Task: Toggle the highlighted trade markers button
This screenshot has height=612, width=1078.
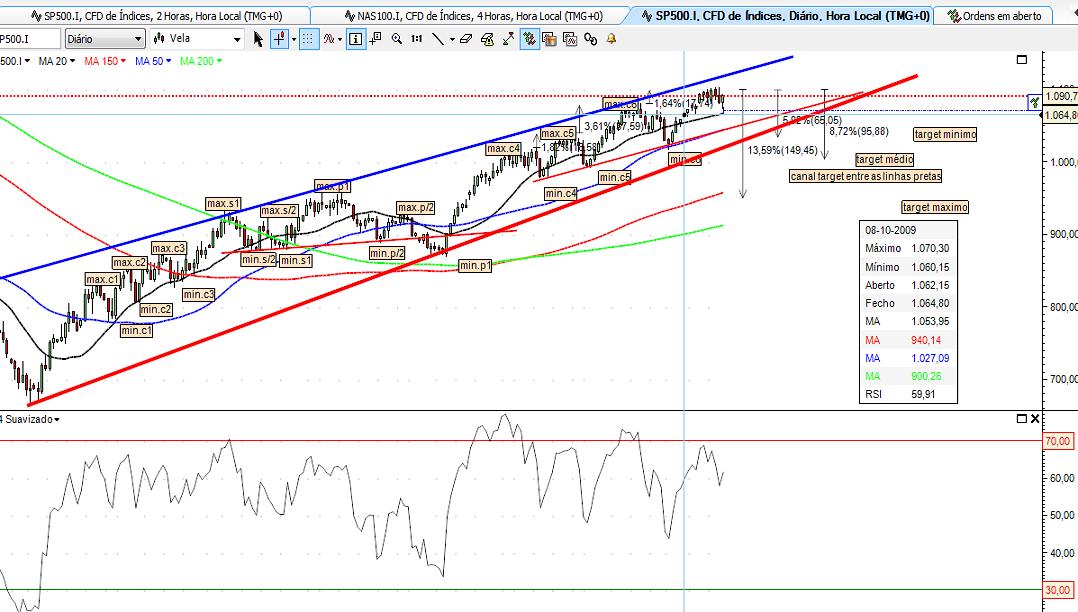Action: (x=529, y=39)
